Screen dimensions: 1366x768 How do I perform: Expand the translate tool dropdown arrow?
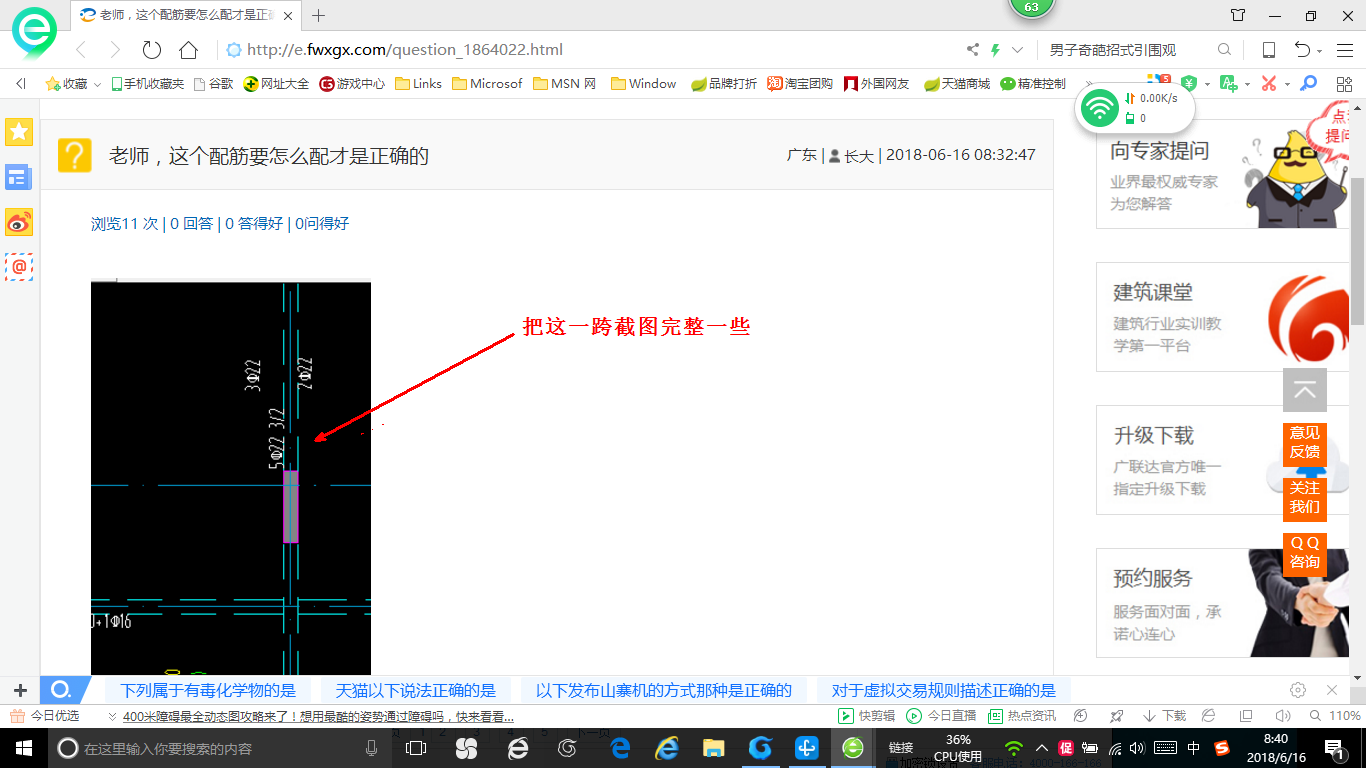[x=1247, y=85]
